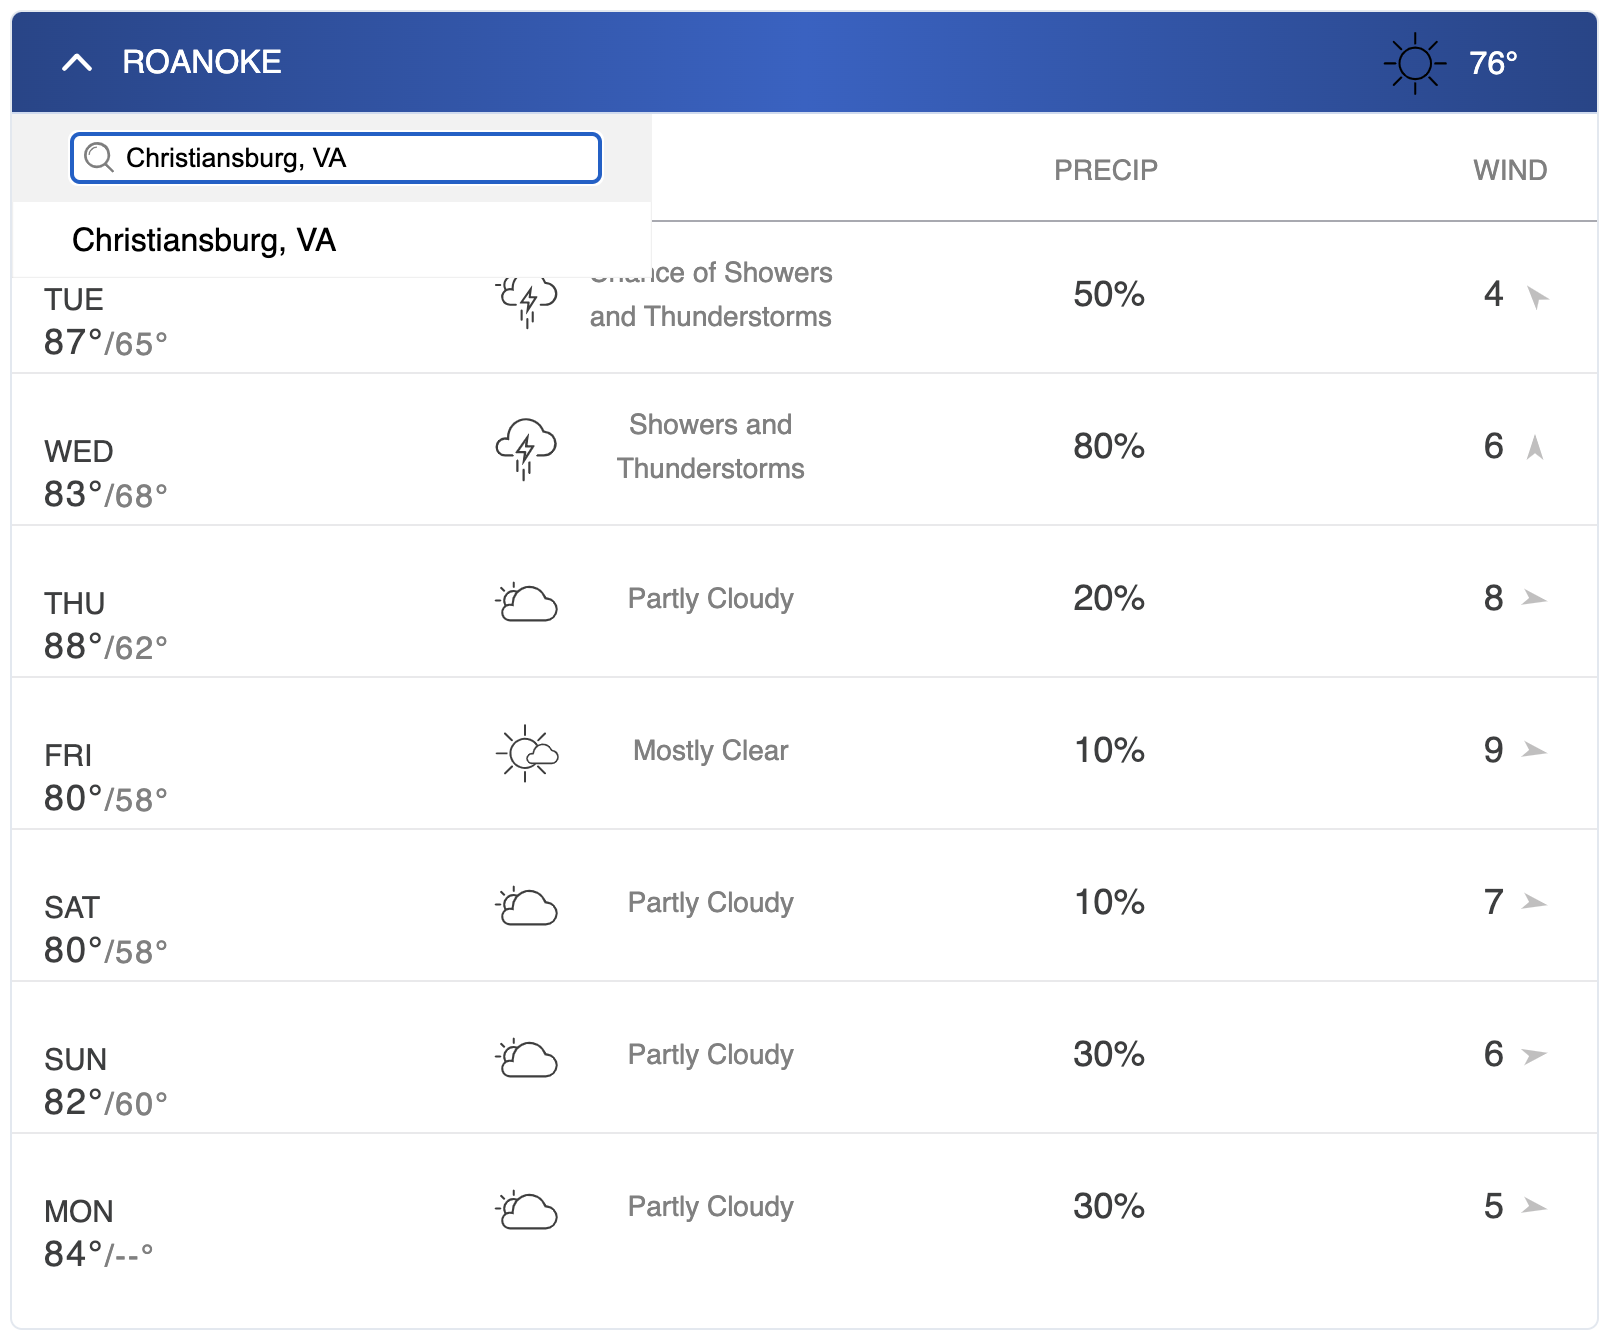
Task: Click Thursday's 'Partly Cloudy' description
Action: click(x=711, y=599)
